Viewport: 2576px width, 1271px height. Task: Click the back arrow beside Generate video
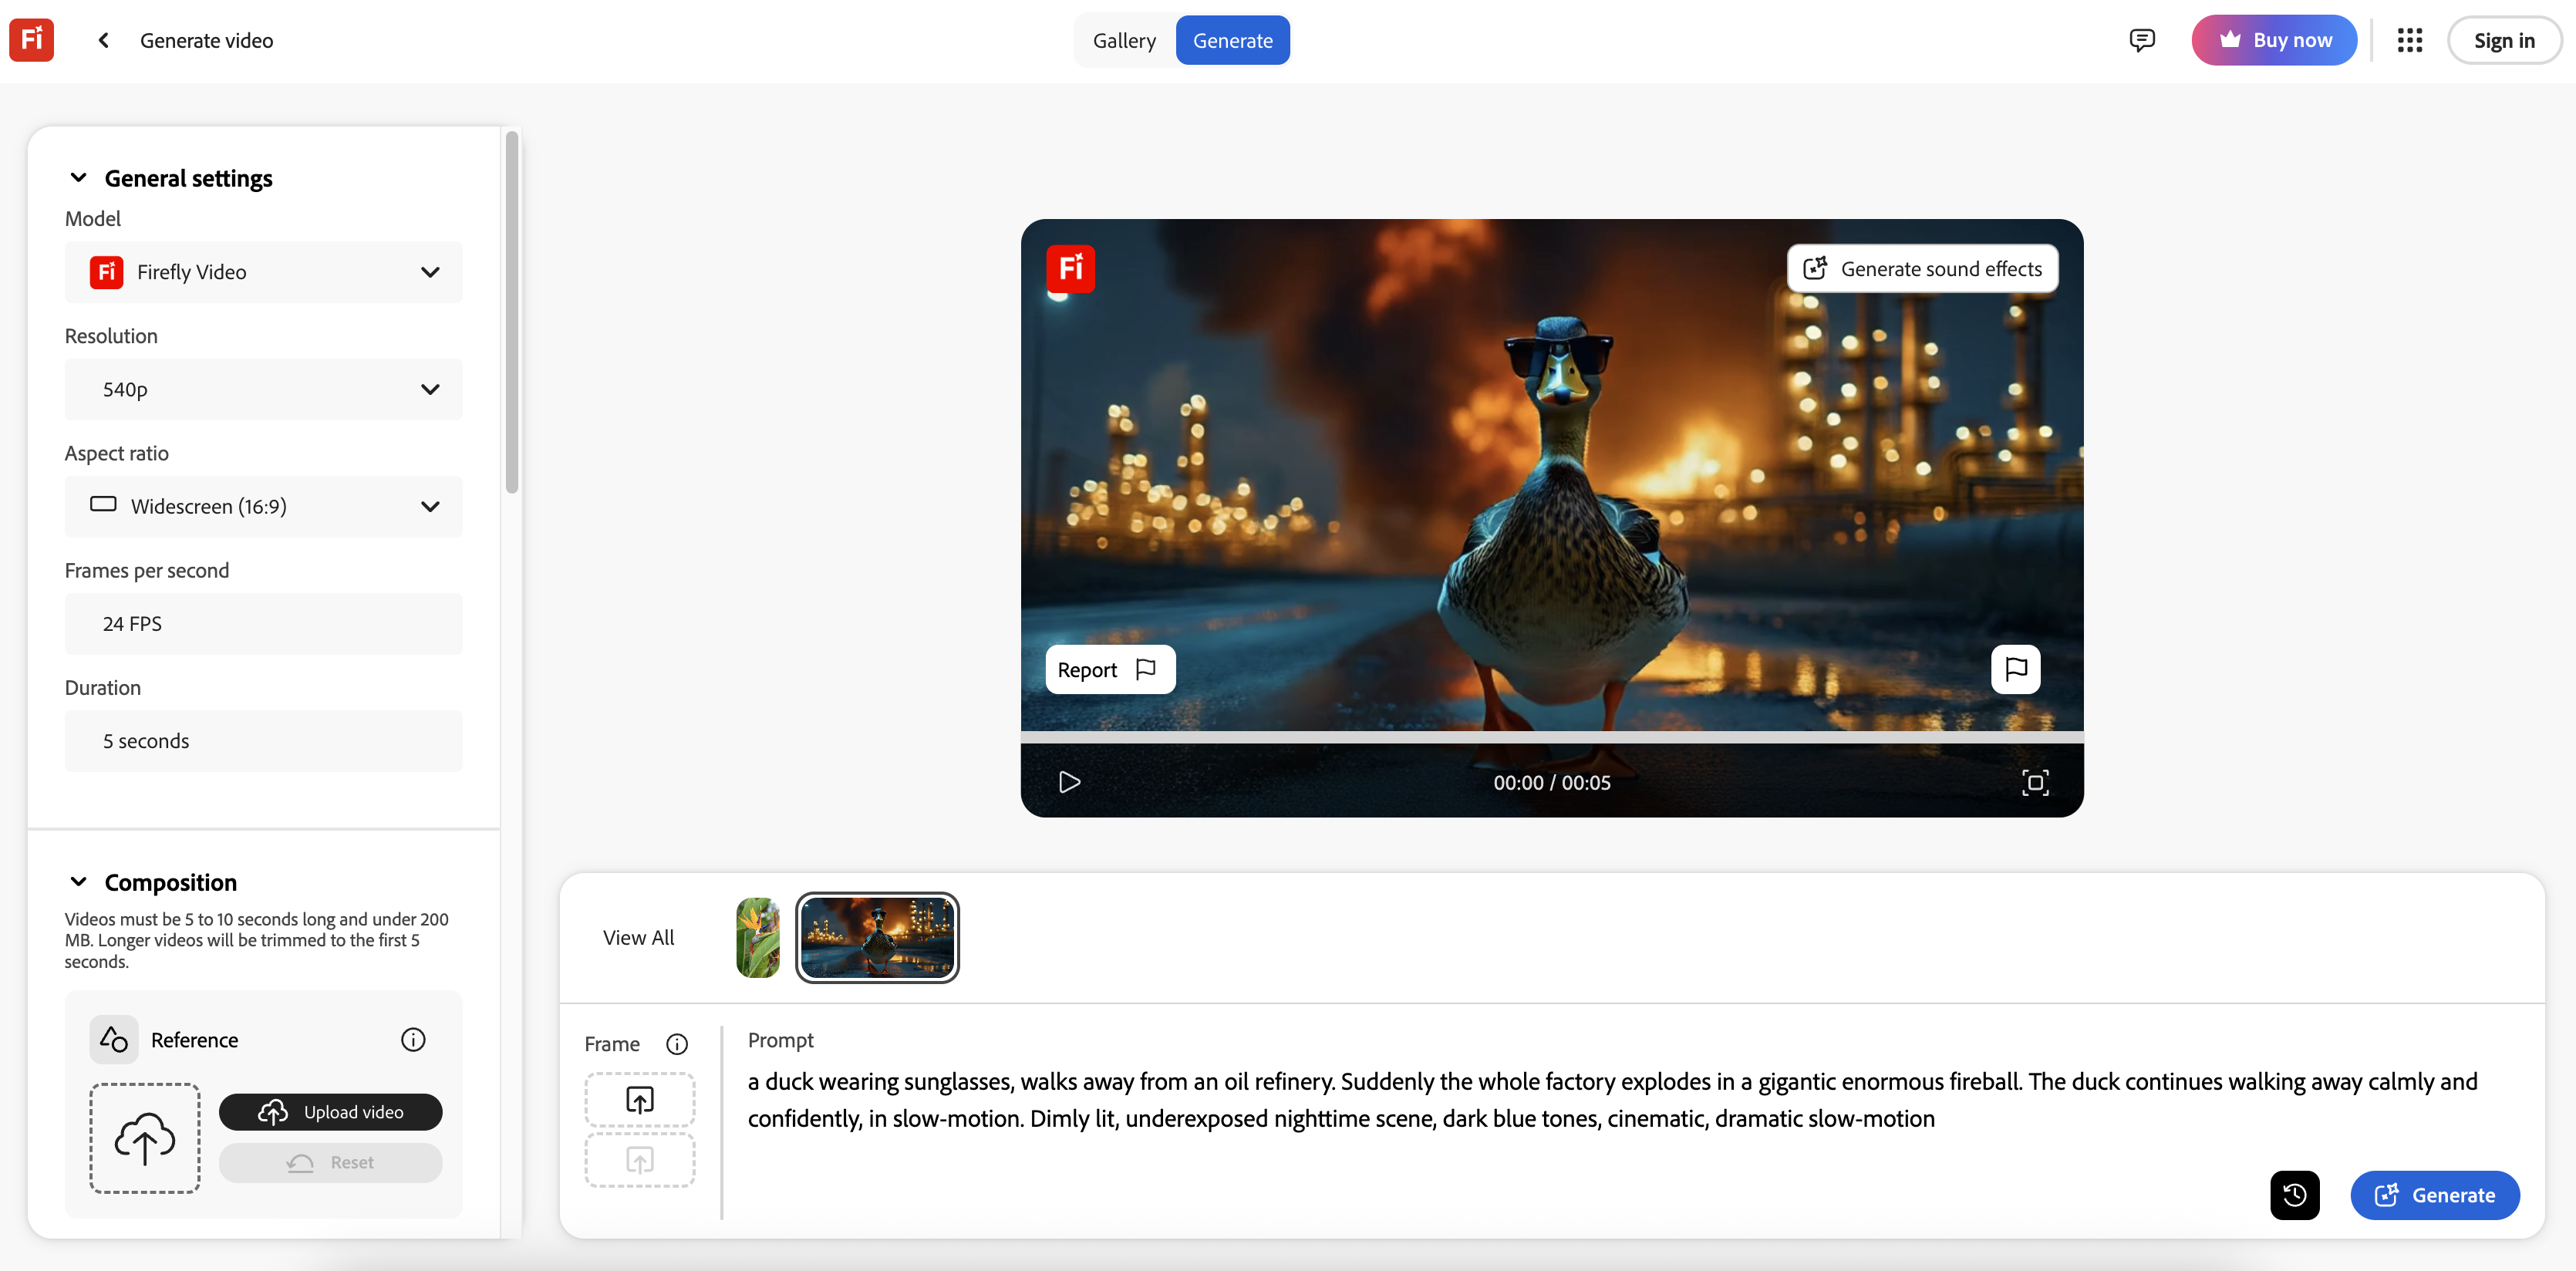(x=104, y=40)
